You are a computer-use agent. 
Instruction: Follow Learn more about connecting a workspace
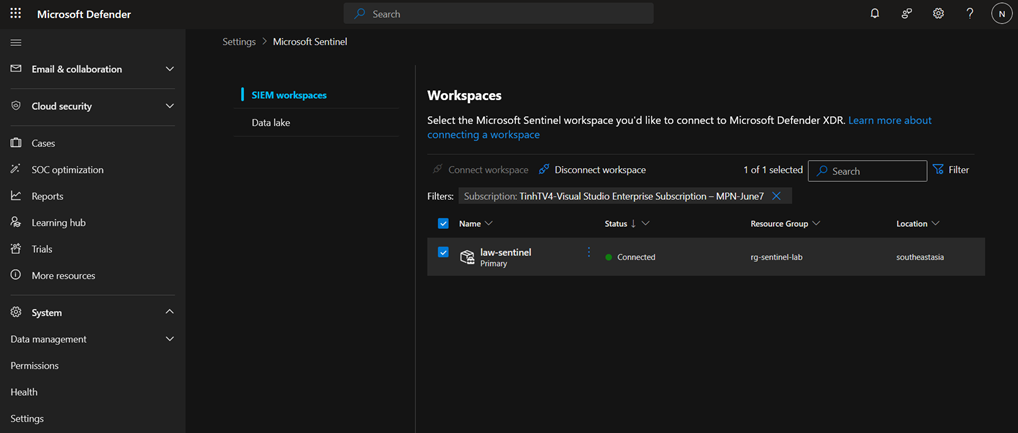coord(679,128)
